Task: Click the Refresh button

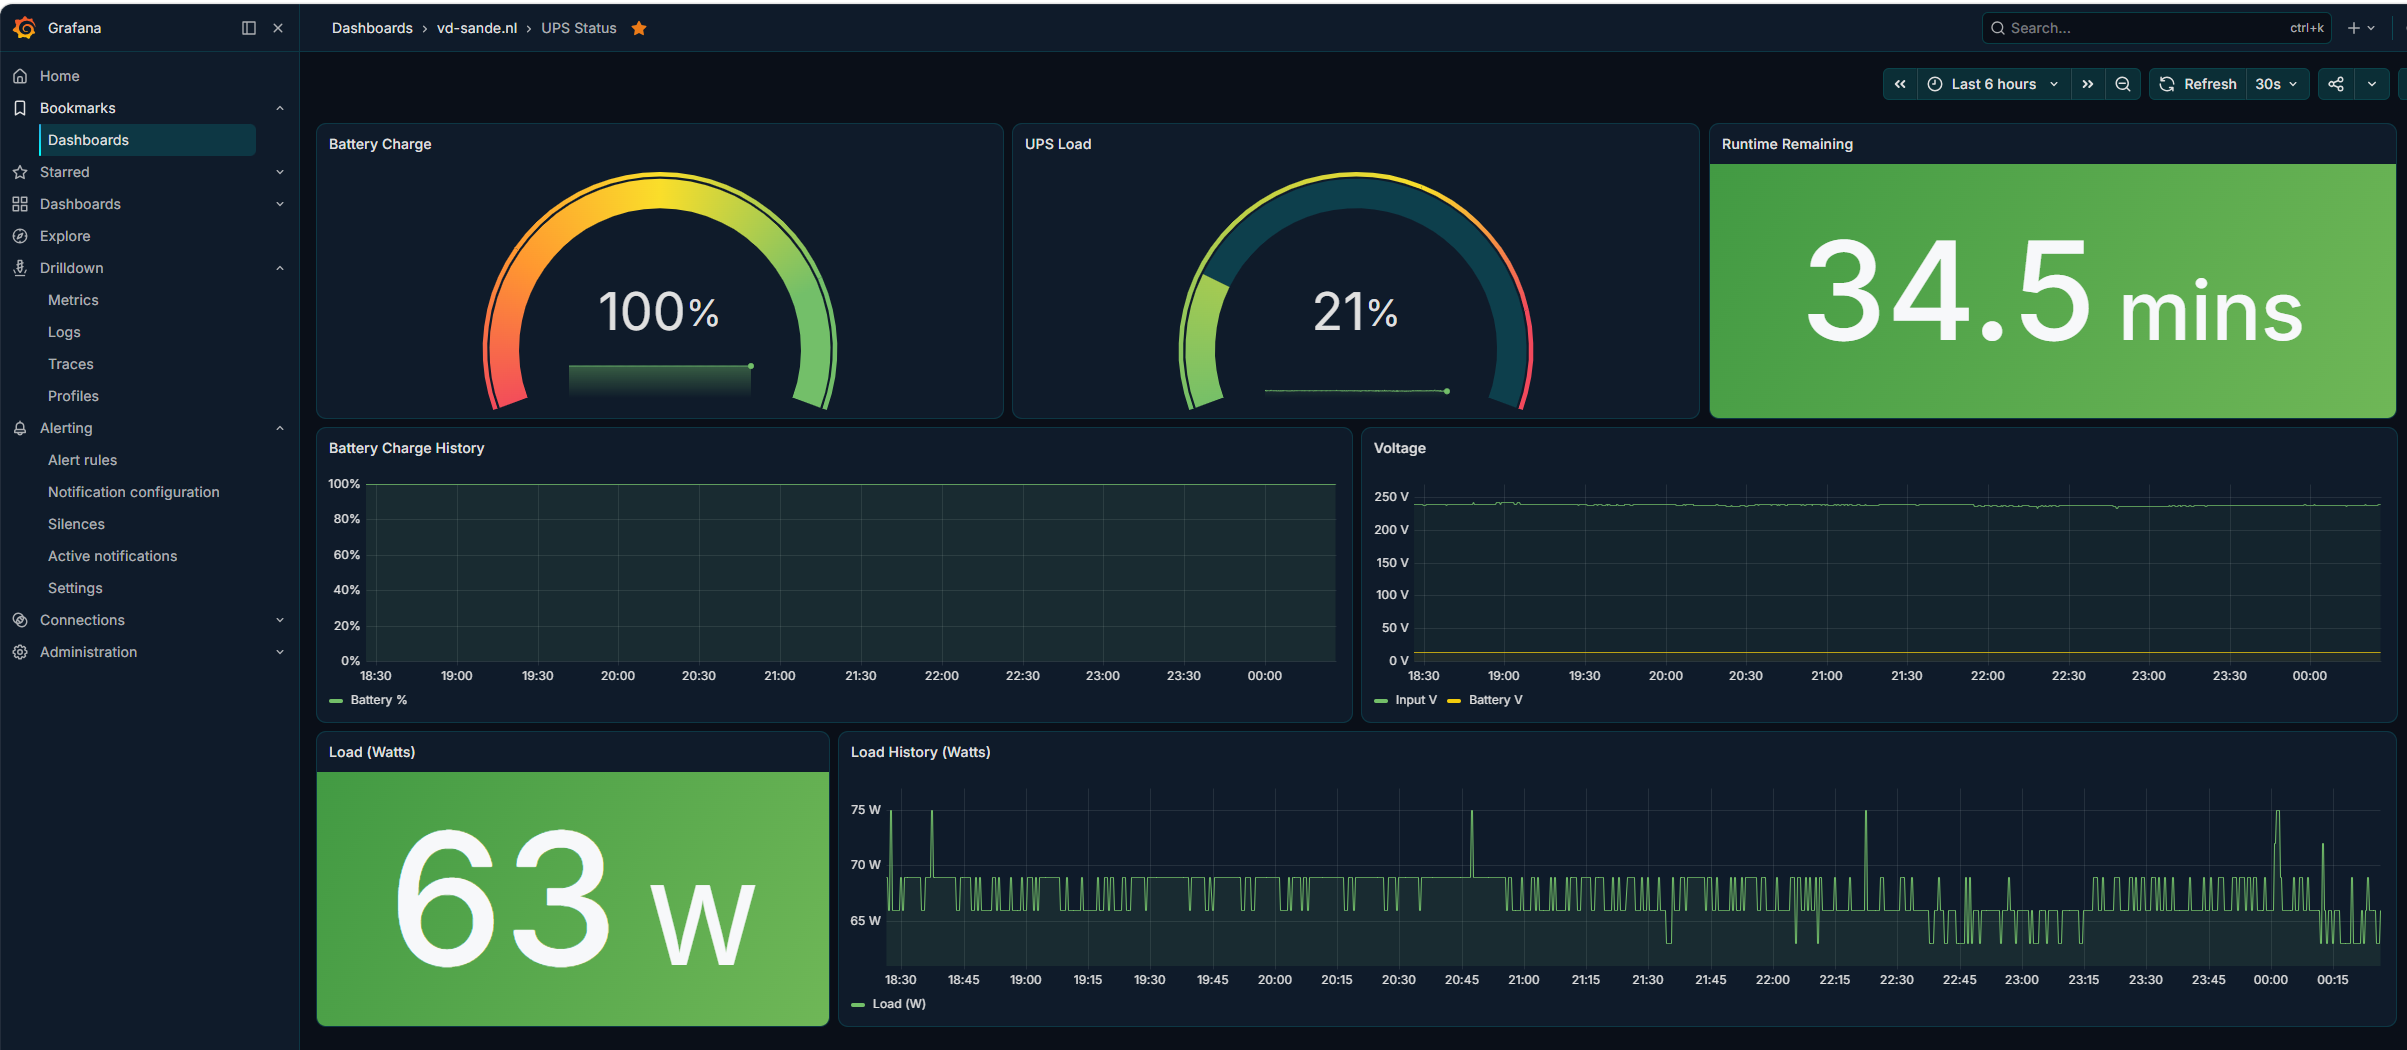Action: [x=2198, y=84]
